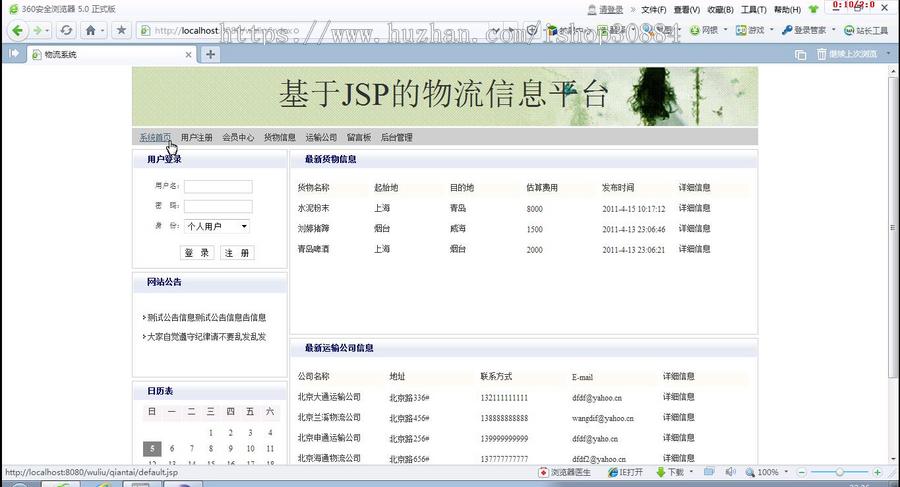Open 站长工具 toolbar icon
This screenshot has width=900, height=487.
point(866,30)
